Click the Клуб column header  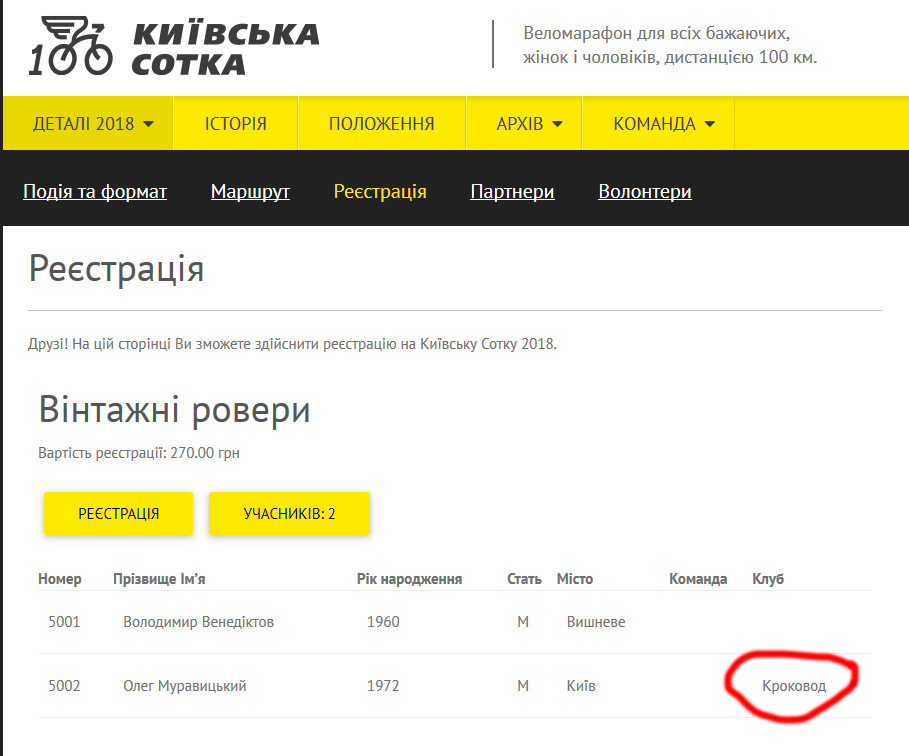767,579
